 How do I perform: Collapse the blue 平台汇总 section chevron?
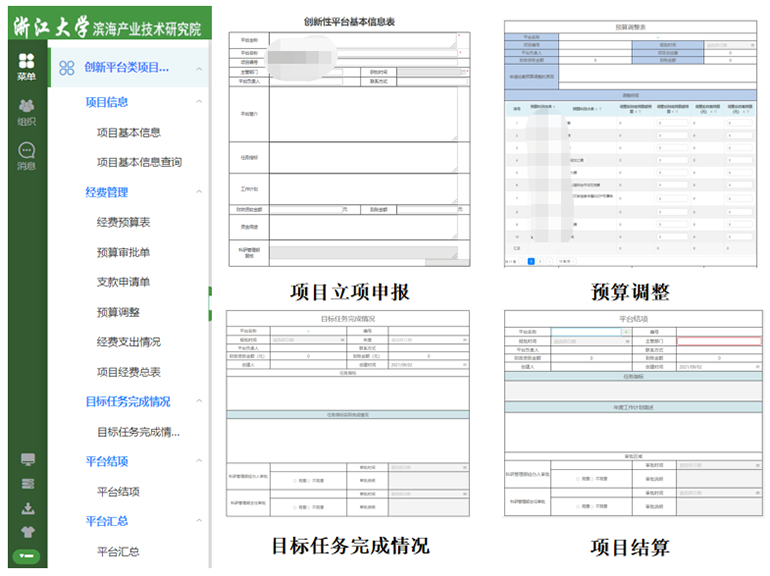199,521
